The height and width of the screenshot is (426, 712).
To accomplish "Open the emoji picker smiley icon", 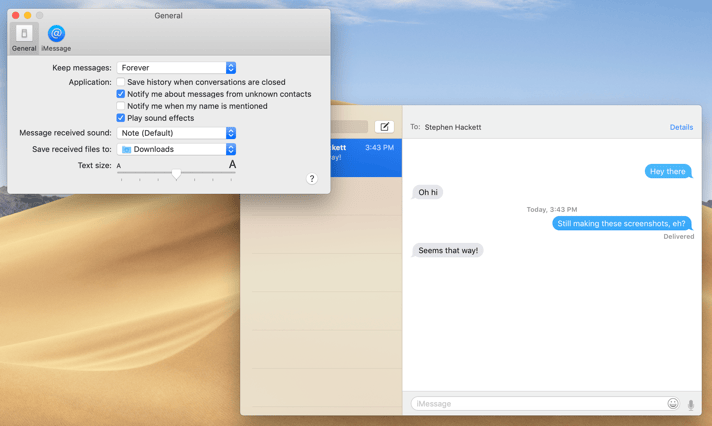I will click(672, 403).
